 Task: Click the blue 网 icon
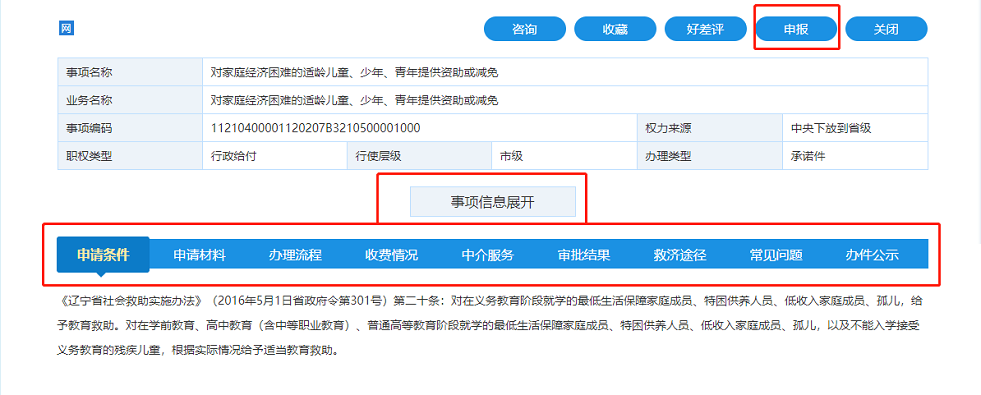[66, 28]
